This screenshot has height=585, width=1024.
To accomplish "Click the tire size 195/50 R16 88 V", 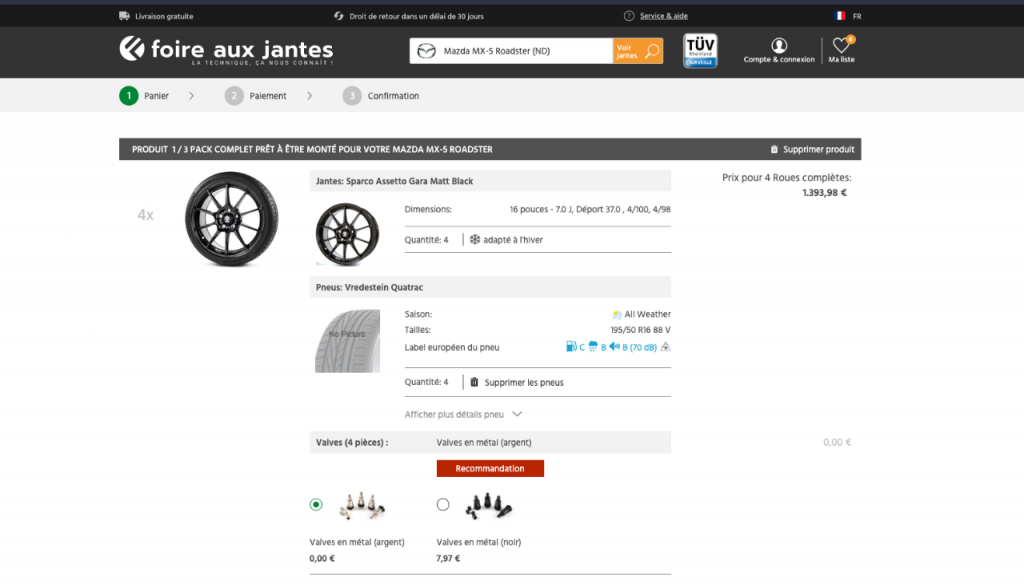I will point(640,330).
